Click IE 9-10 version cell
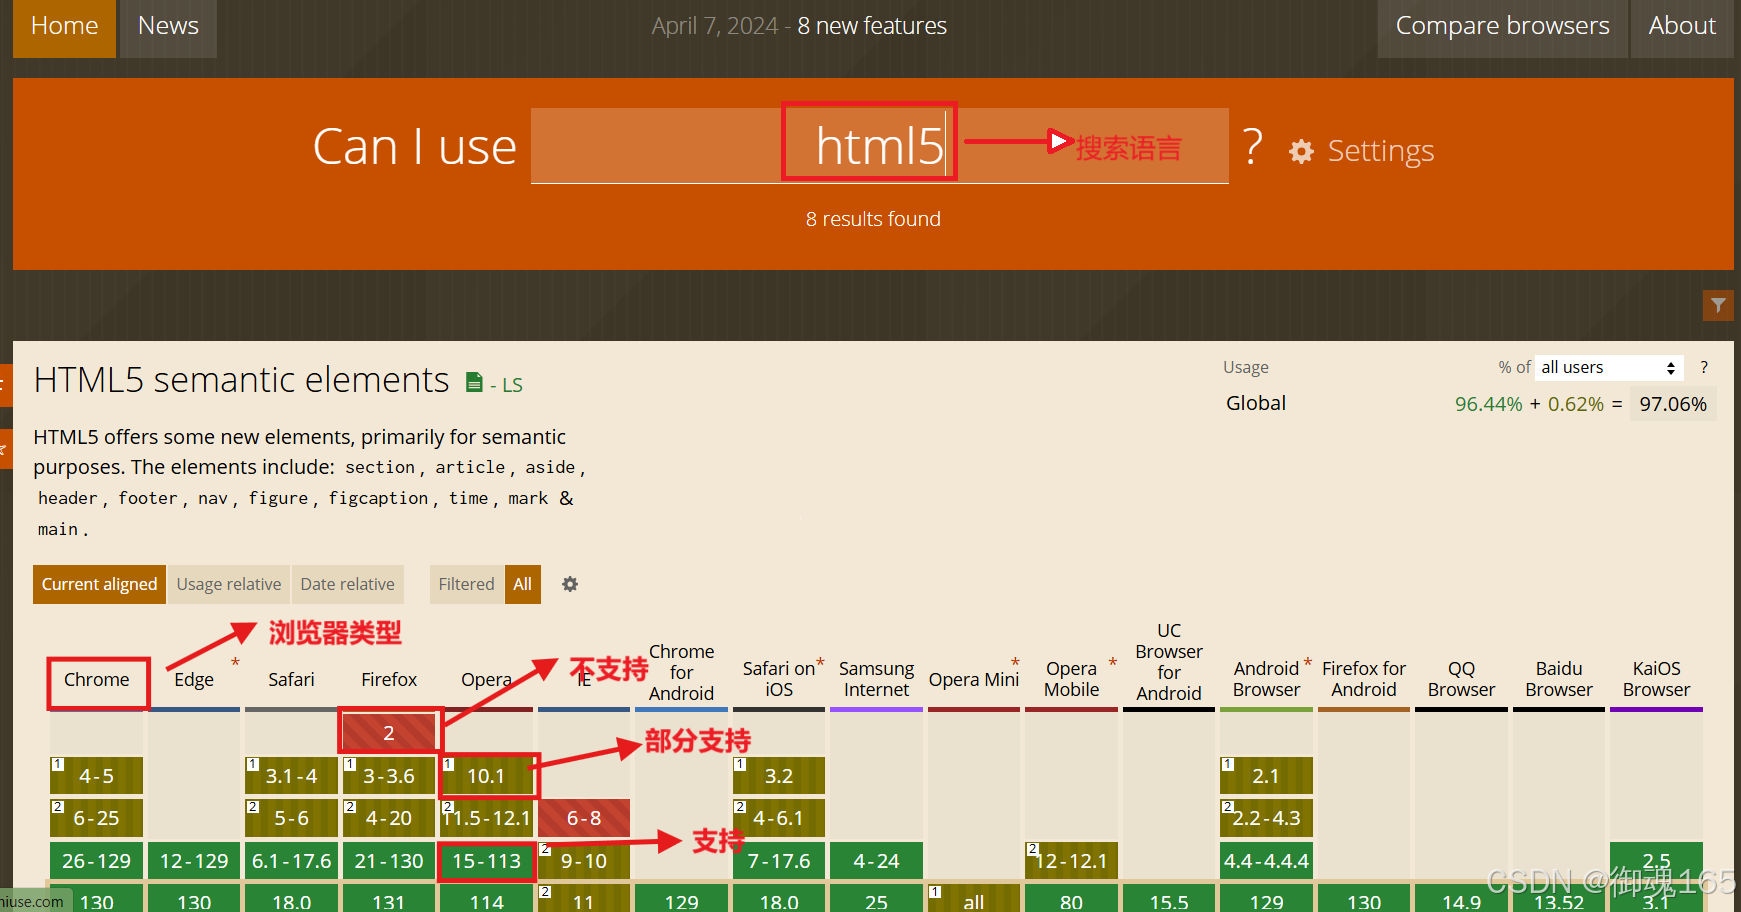The height and width of the screenshot is (912, 1741). pos(584,861)
